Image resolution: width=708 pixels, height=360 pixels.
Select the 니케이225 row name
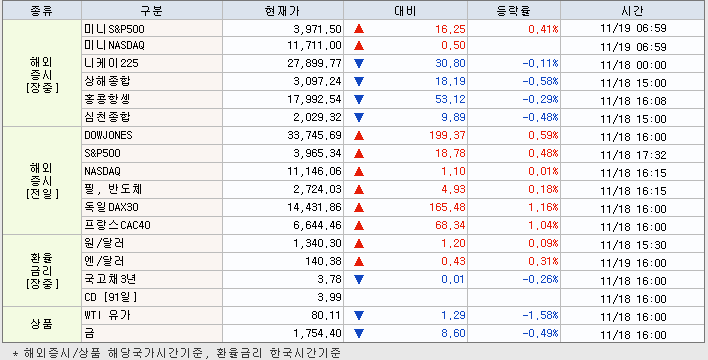point(111,63)
